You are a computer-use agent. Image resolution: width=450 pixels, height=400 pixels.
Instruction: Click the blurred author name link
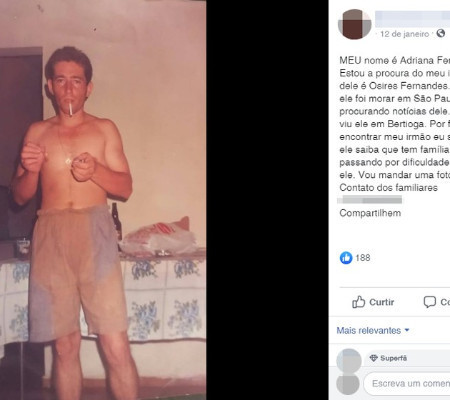point(412,19)
